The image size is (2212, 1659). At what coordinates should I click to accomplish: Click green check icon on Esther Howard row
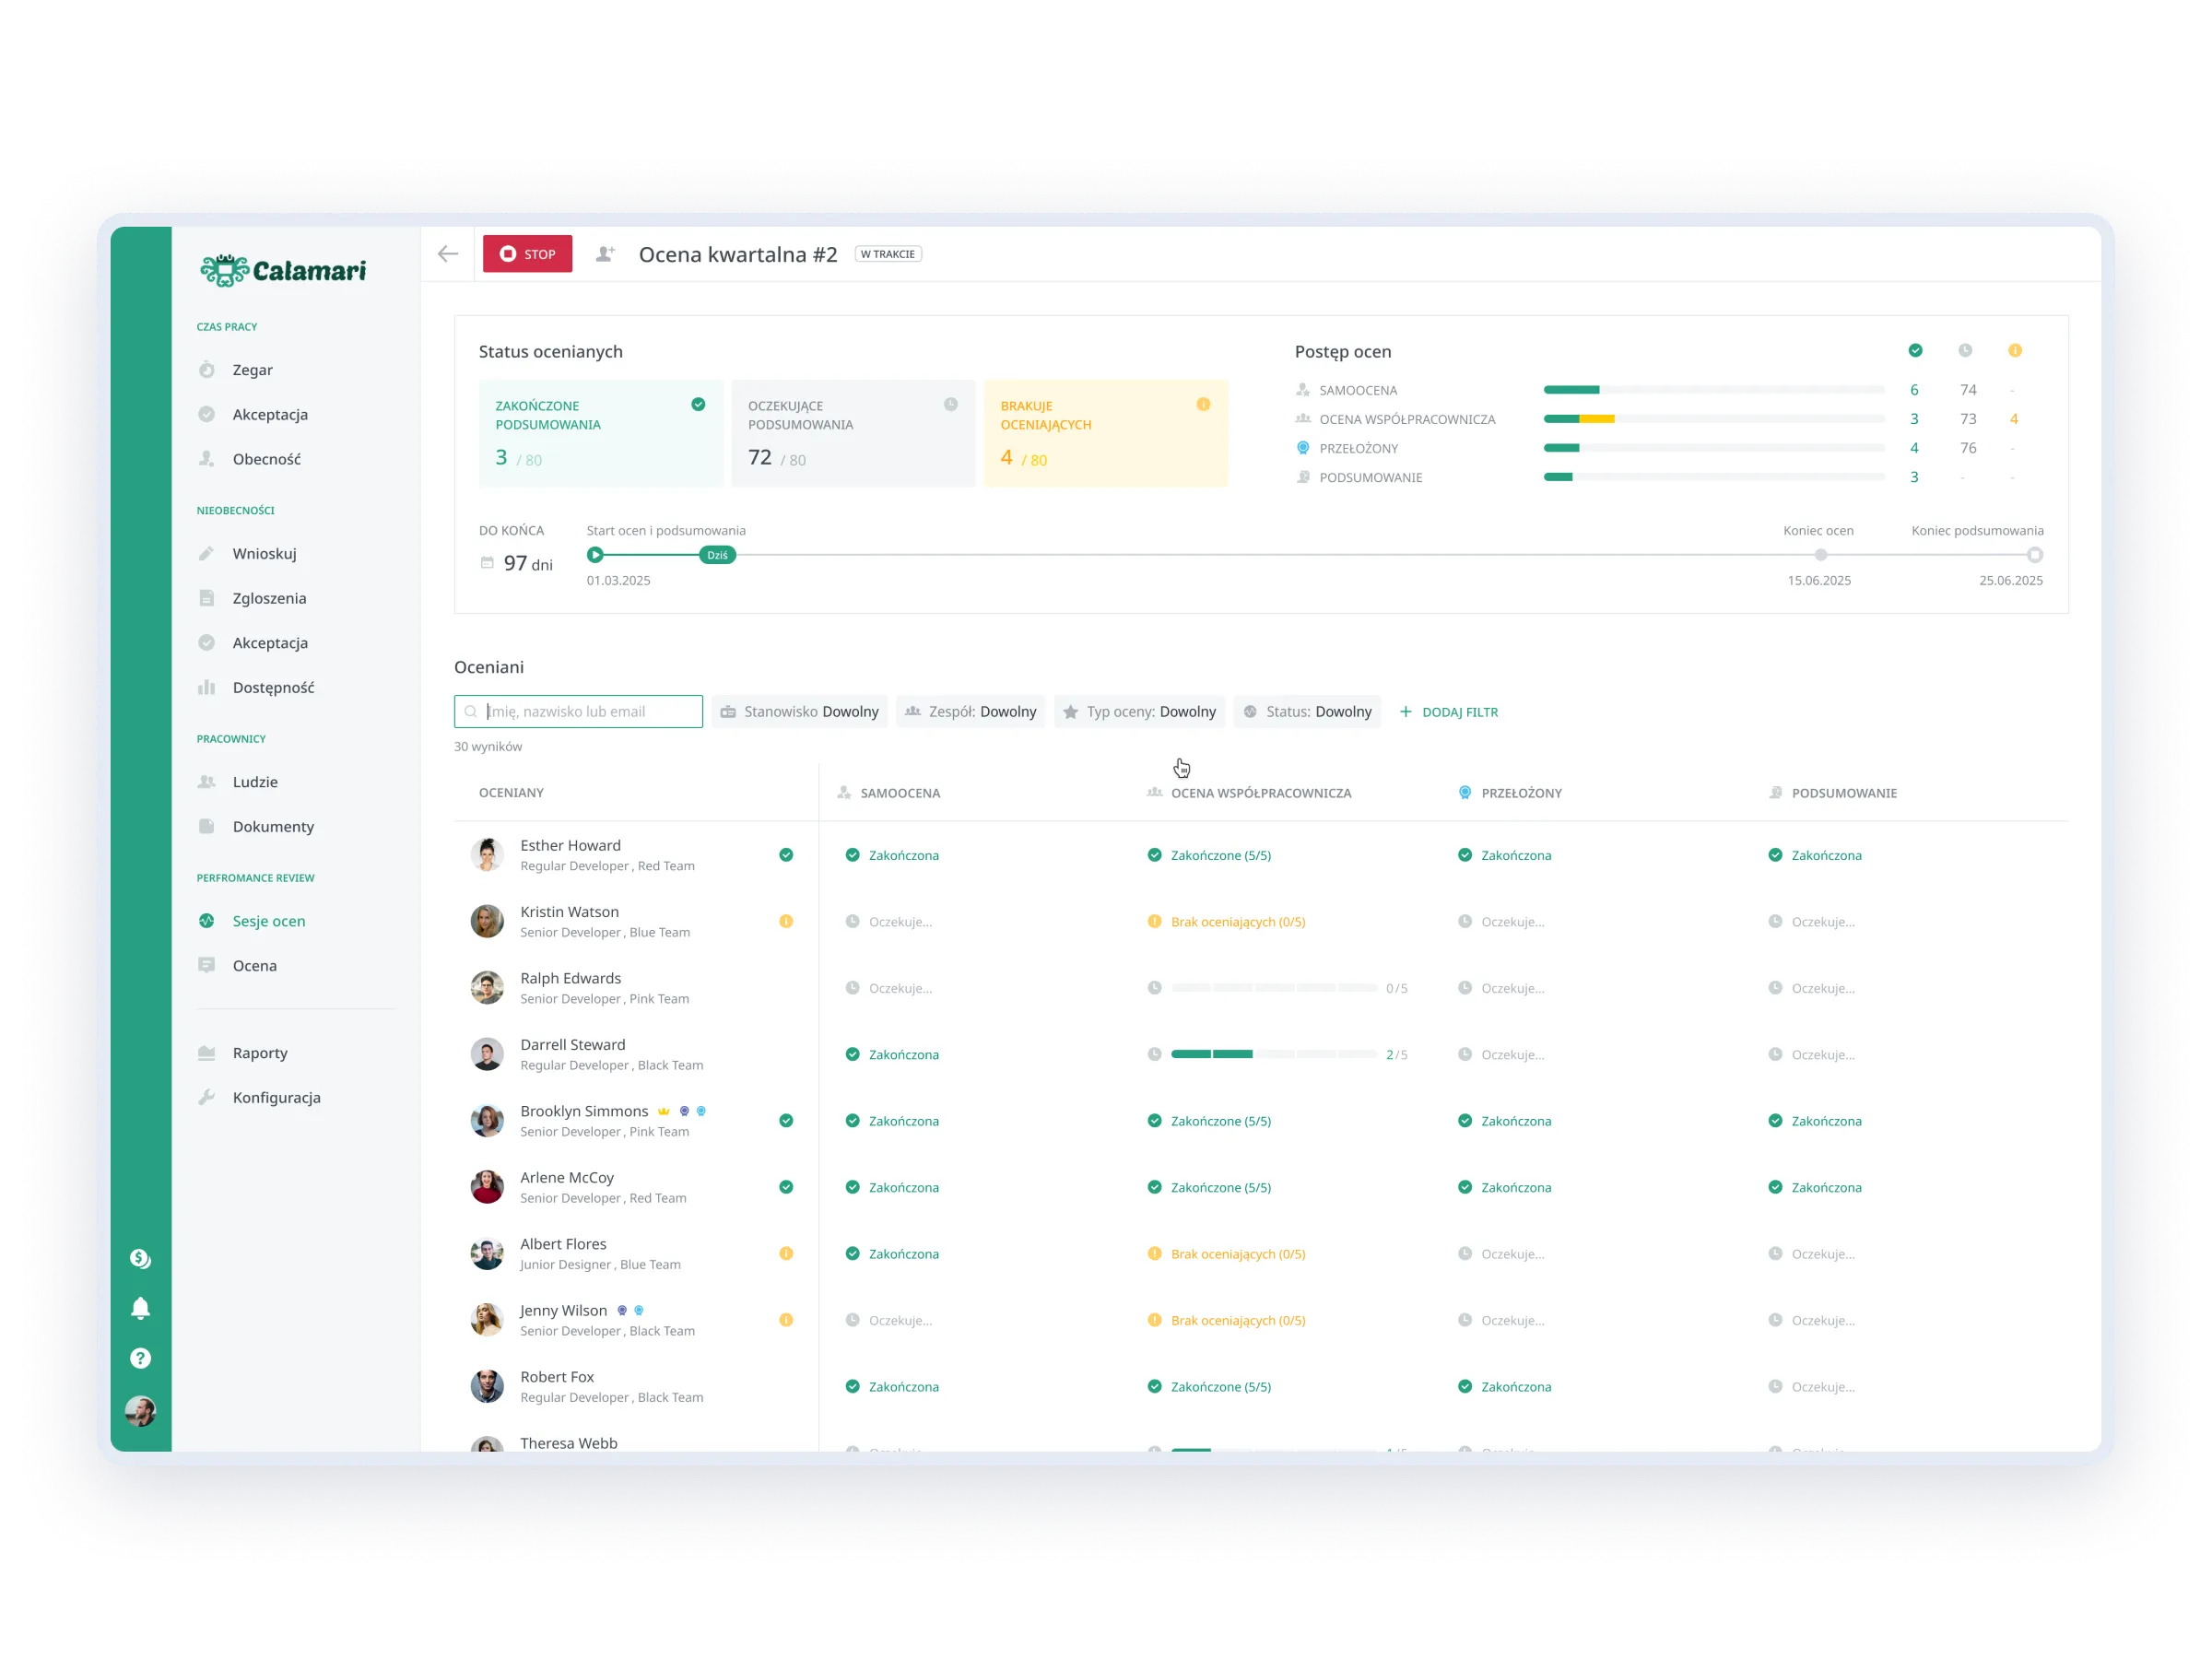pos(786,855)
